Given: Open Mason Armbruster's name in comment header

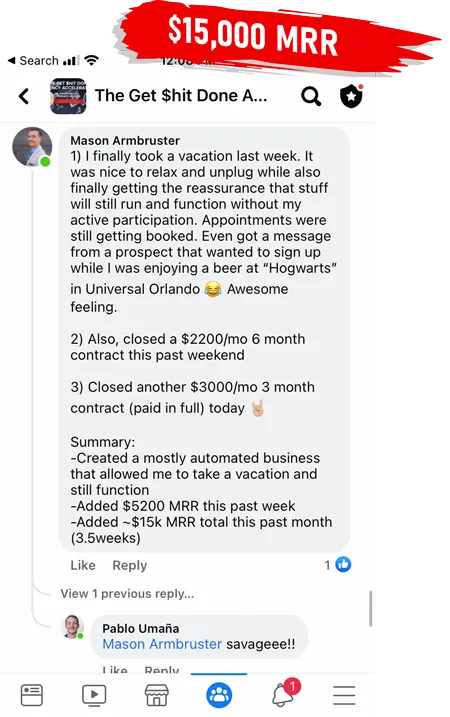Looking at the screenshot, I should click(x=125, y=140).
